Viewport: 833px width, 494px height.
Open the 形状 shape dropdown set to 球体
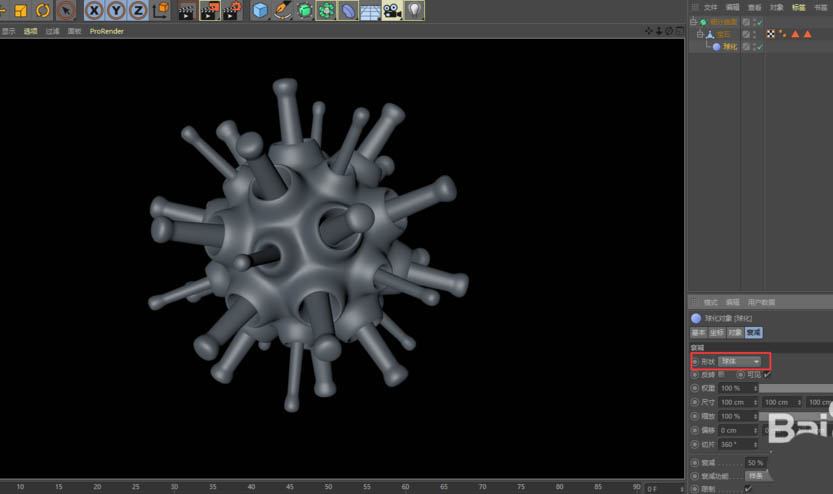tap(740, 361)
